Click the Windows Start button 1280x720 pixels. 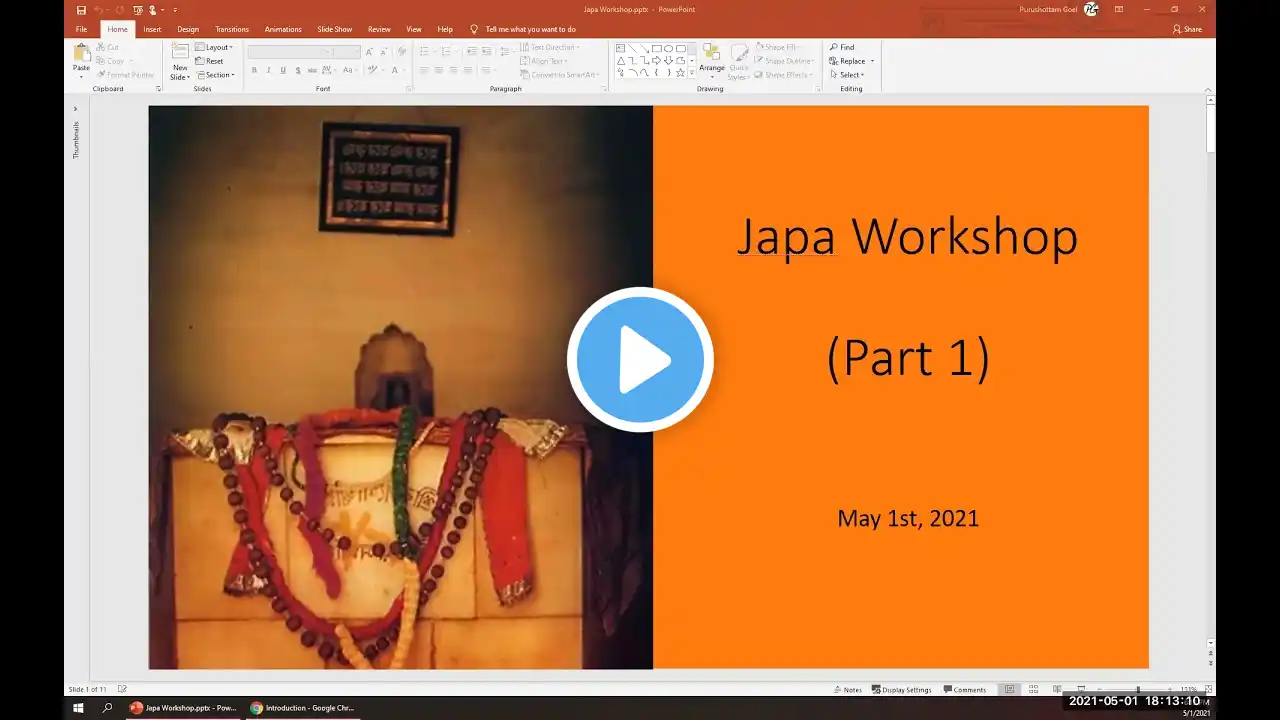click(78, 708)
